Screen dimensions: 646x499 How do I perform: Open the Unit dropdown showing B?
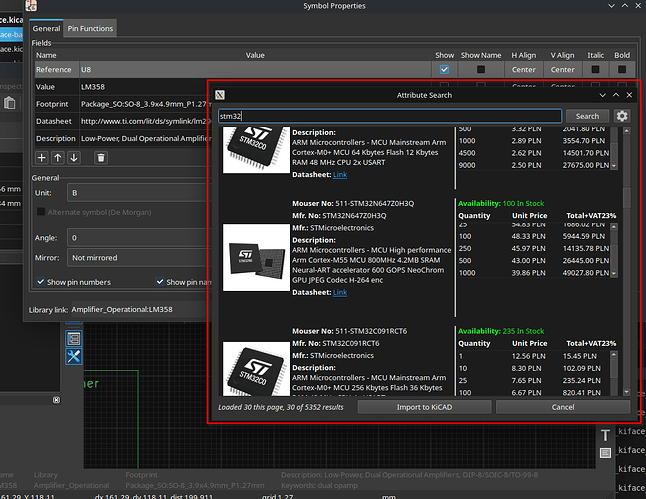[138, 193]
